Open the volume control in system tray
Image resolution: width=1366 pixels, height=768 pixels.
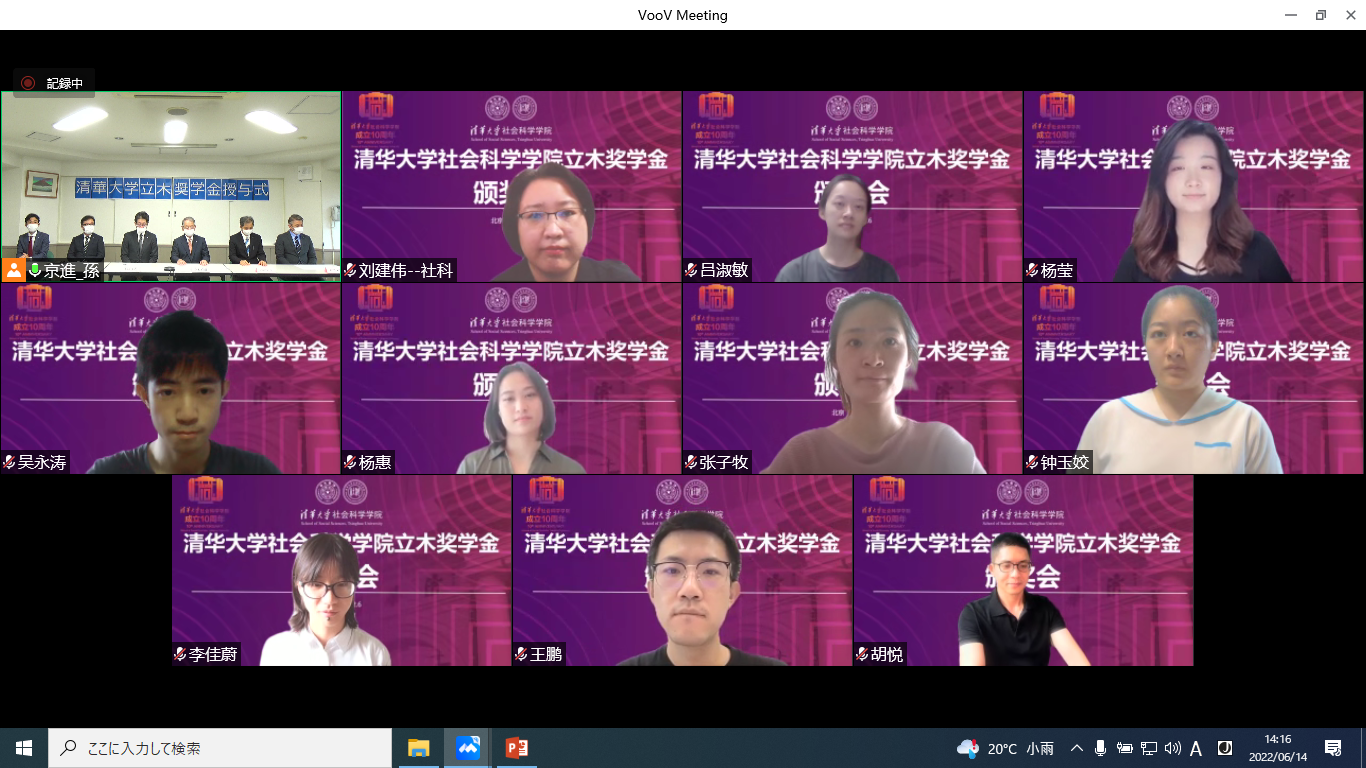(x=1173, y=748)
